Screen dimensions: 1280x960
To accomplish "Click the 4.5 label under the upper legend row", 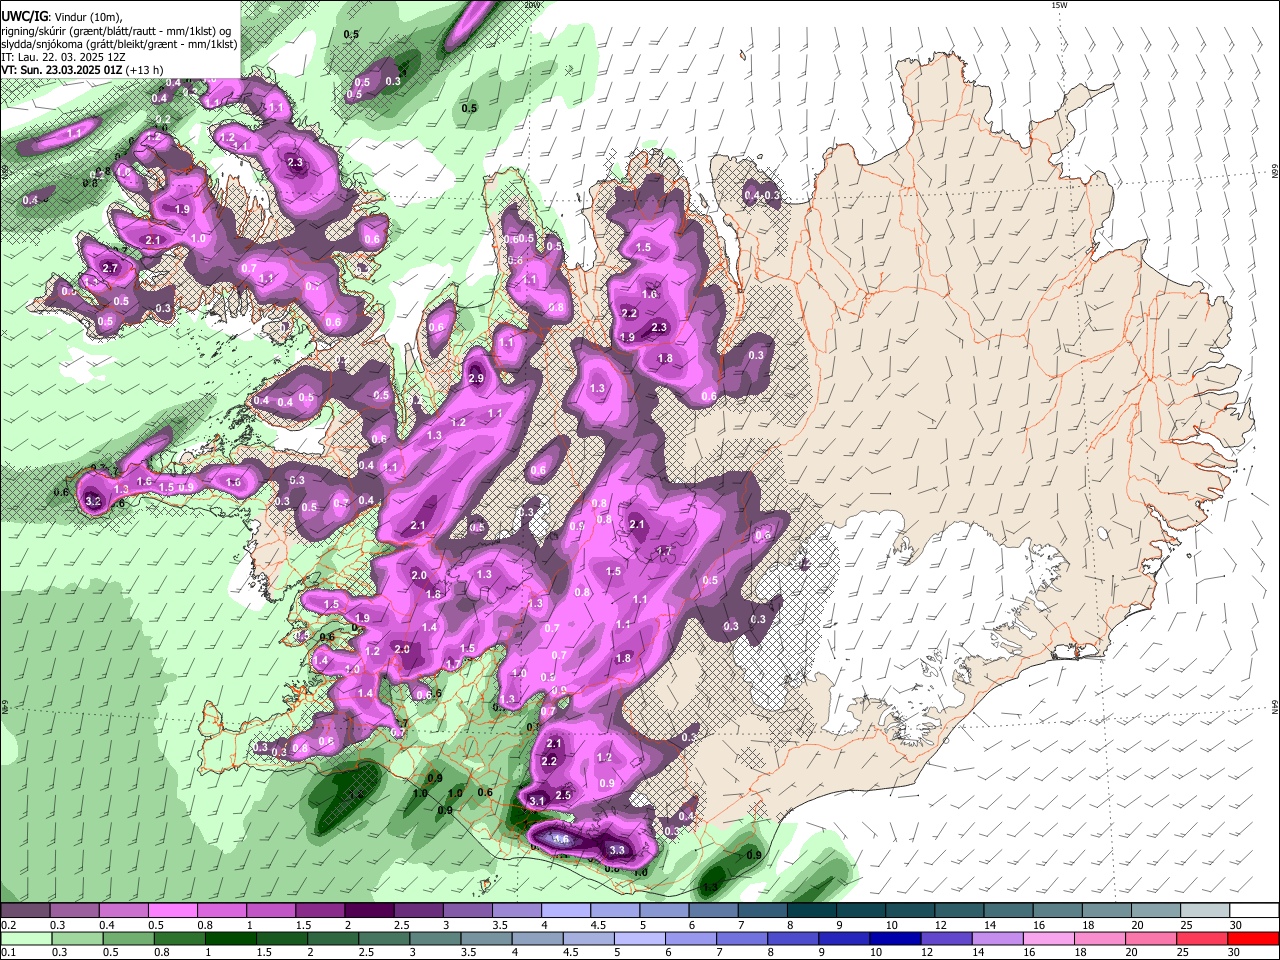I will tap(598, 925).
